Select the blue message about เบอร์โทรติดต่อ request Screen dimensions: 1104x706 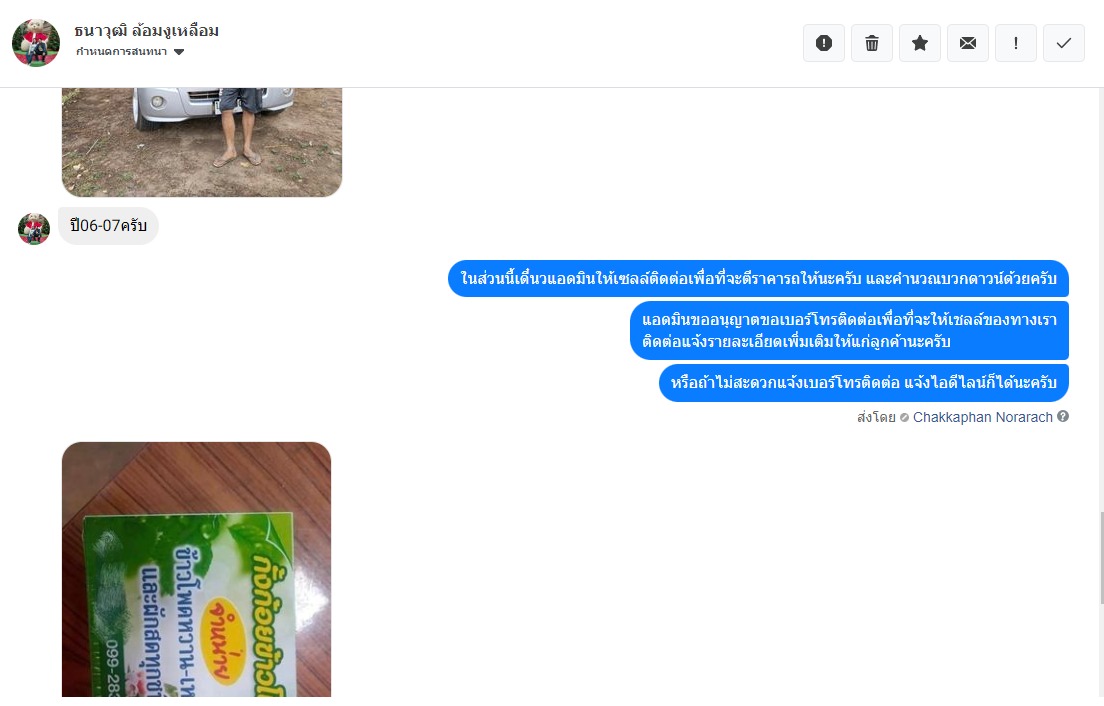tap(849, 331)
